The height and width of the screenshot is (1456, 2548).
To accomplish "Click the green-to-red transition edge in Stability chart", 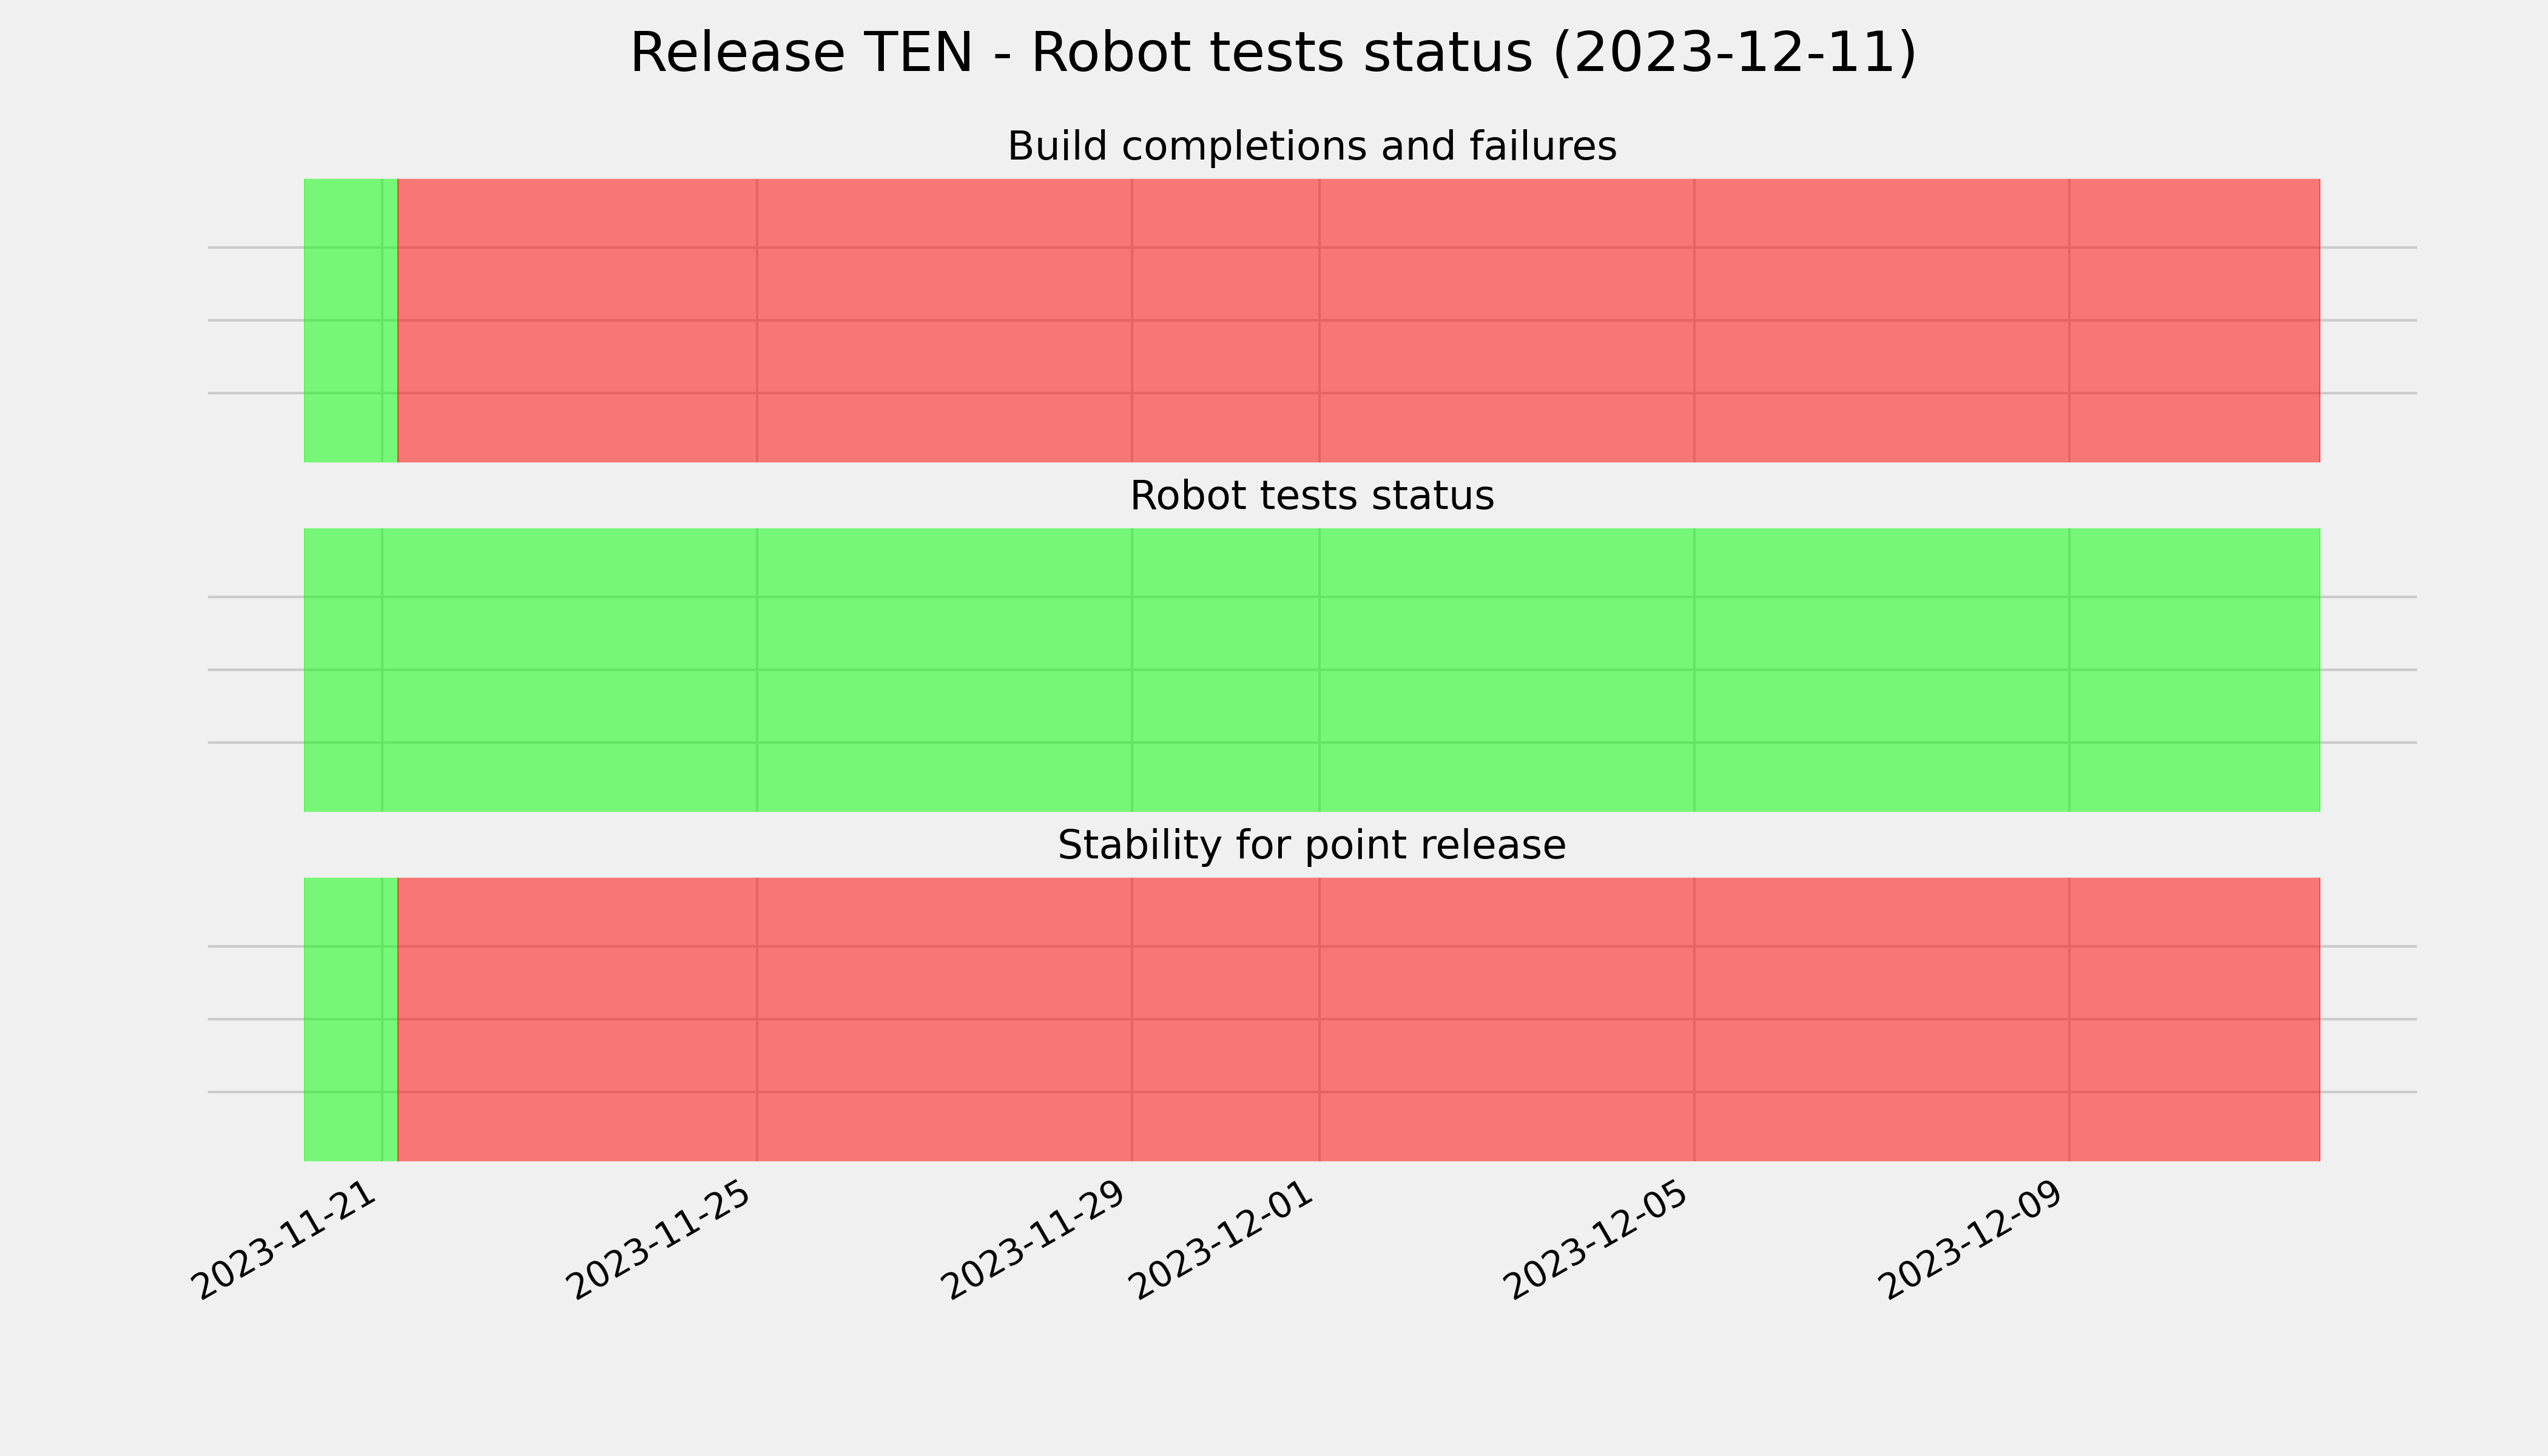I will coord(398,1020).
